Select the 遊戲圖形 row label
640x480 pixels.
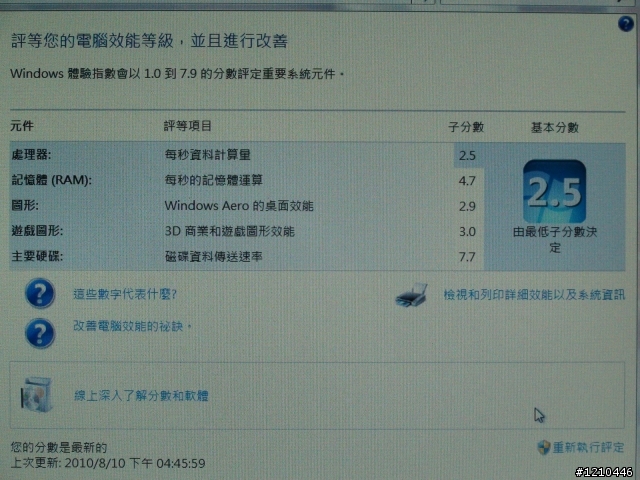click(x=37, y=231)
